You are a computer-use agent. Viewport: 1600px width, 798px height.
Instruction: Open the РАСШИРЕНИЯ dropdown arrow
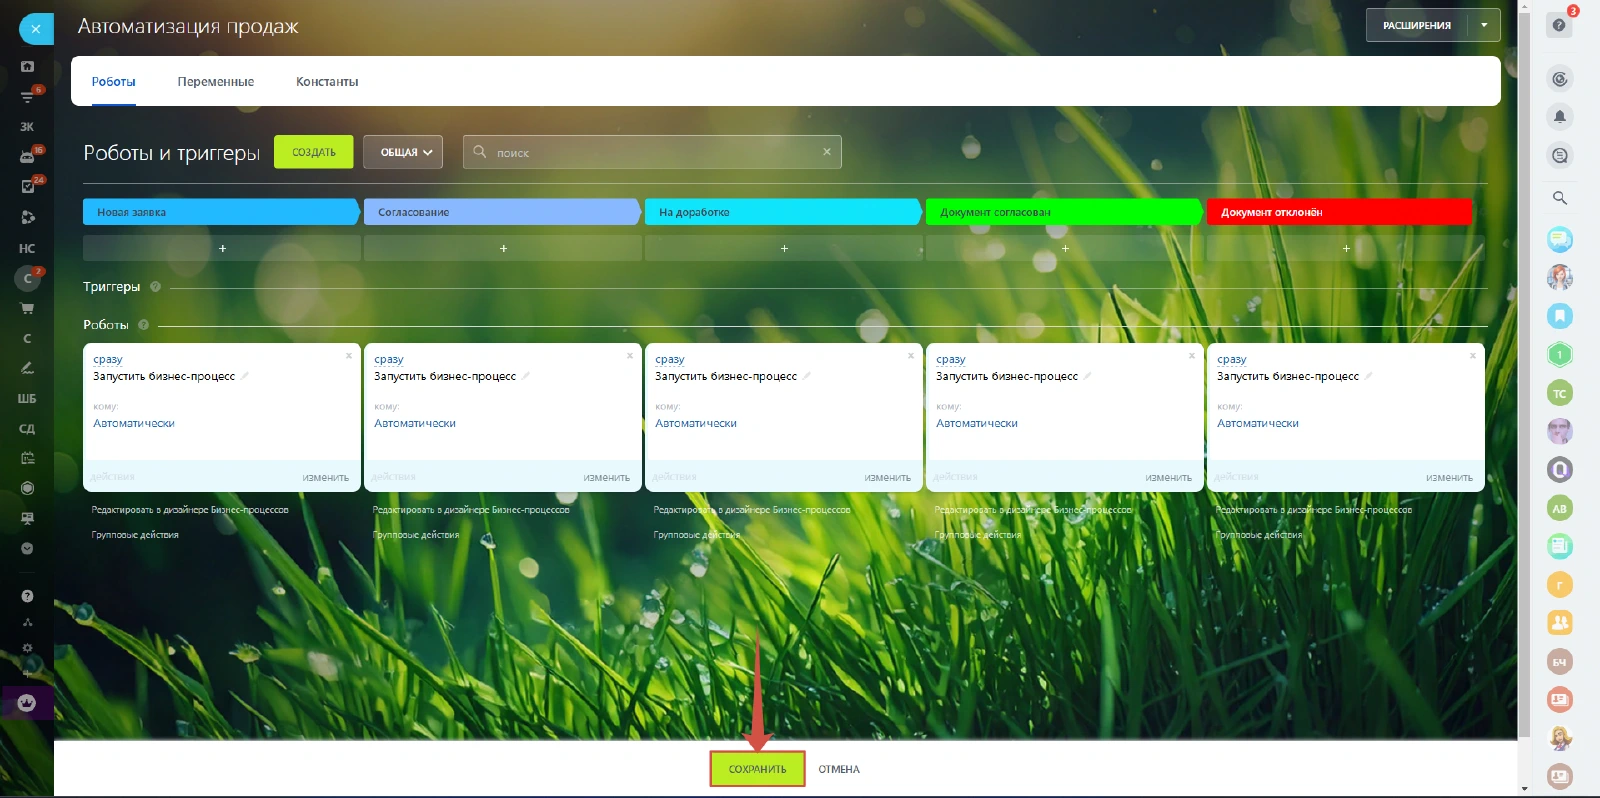click(x=1484, y=25)
